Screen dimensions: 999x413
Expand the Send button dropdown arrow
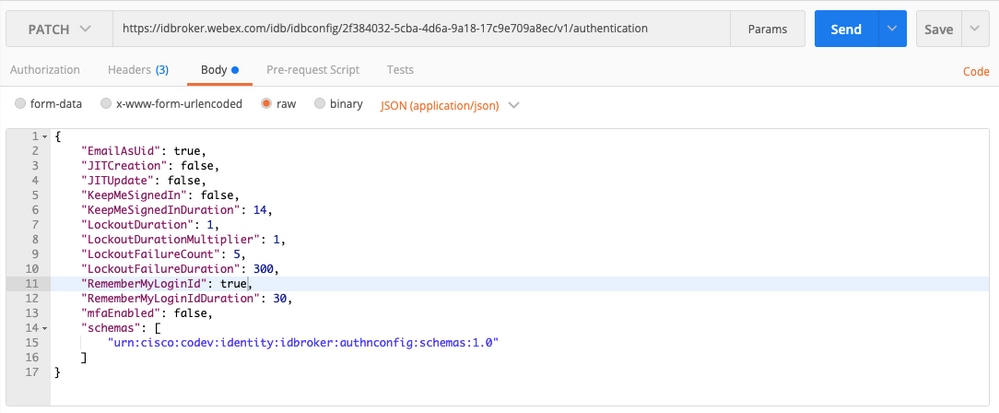pos(892,29)
